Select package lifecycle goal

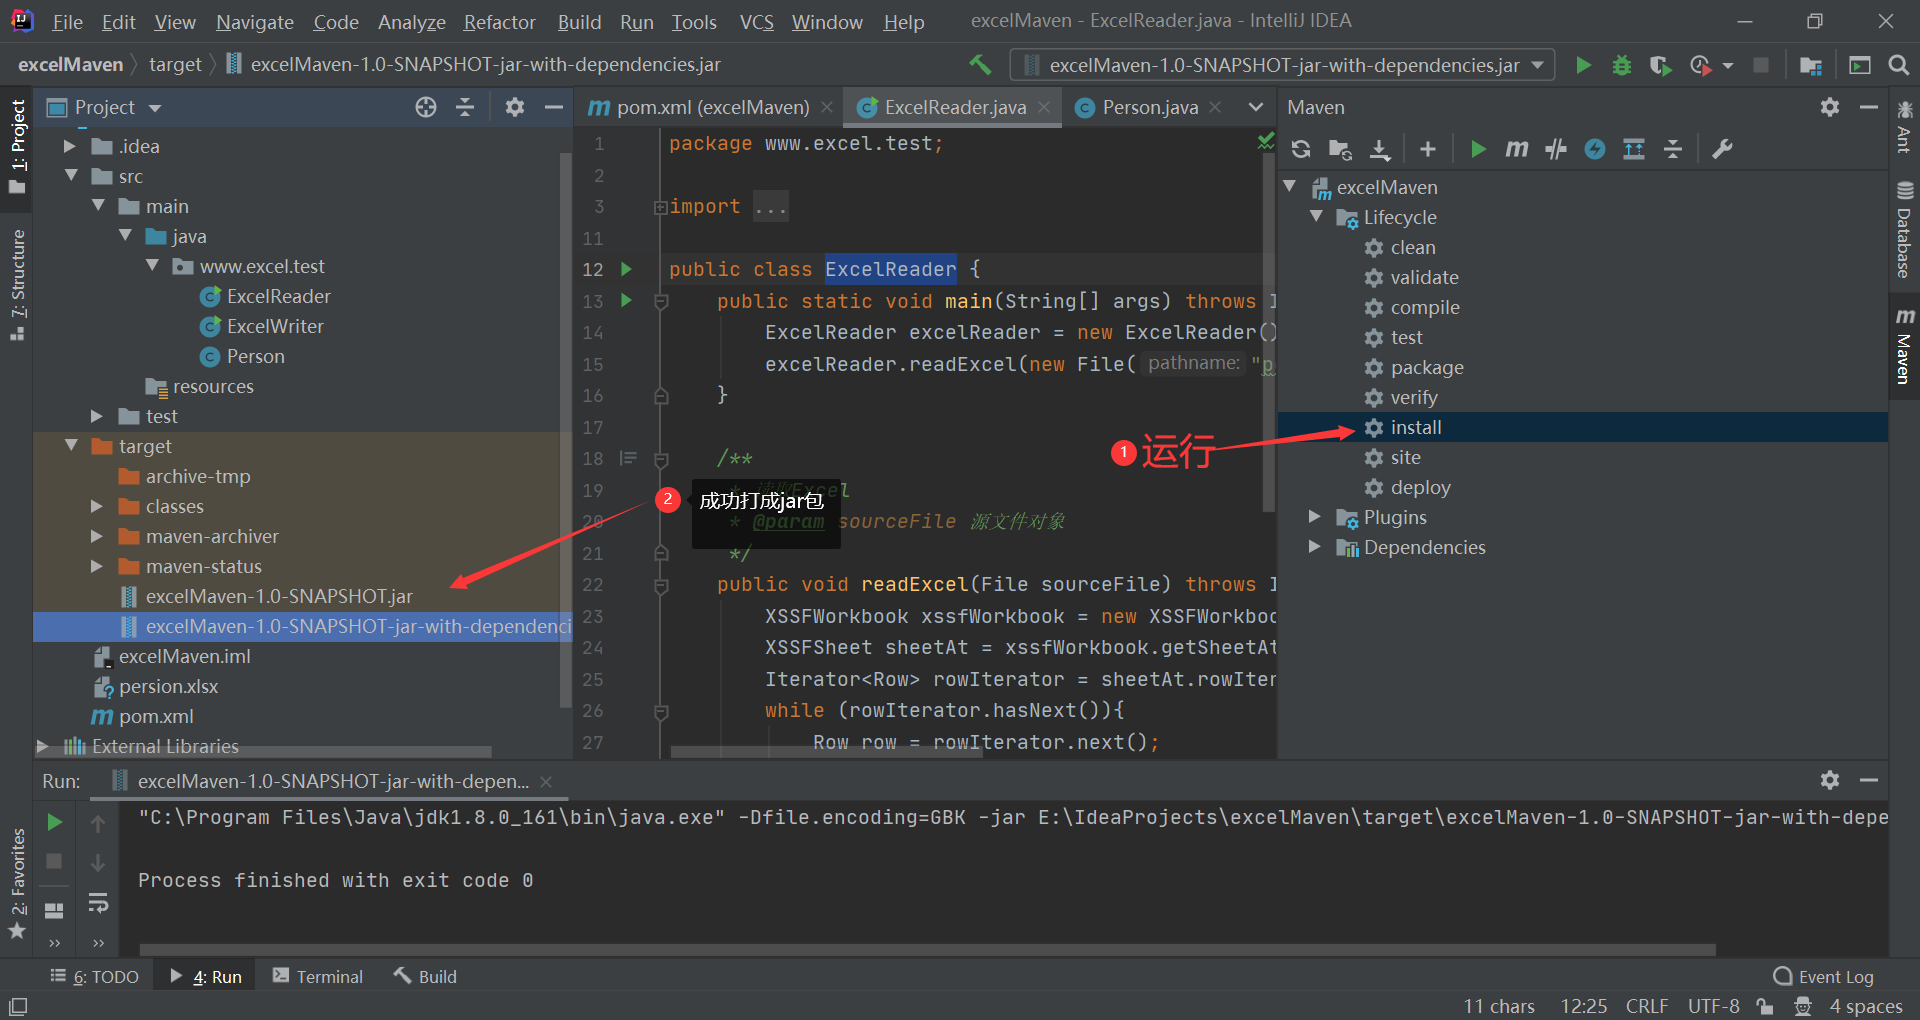(x=1427, y=367)
